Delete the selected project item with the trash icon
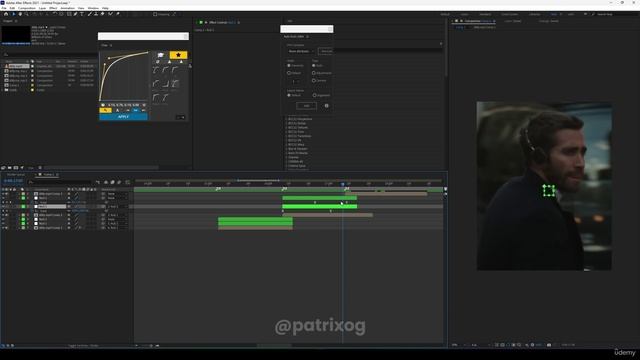Viewport: 640px width, 360px height. (40, 168)
